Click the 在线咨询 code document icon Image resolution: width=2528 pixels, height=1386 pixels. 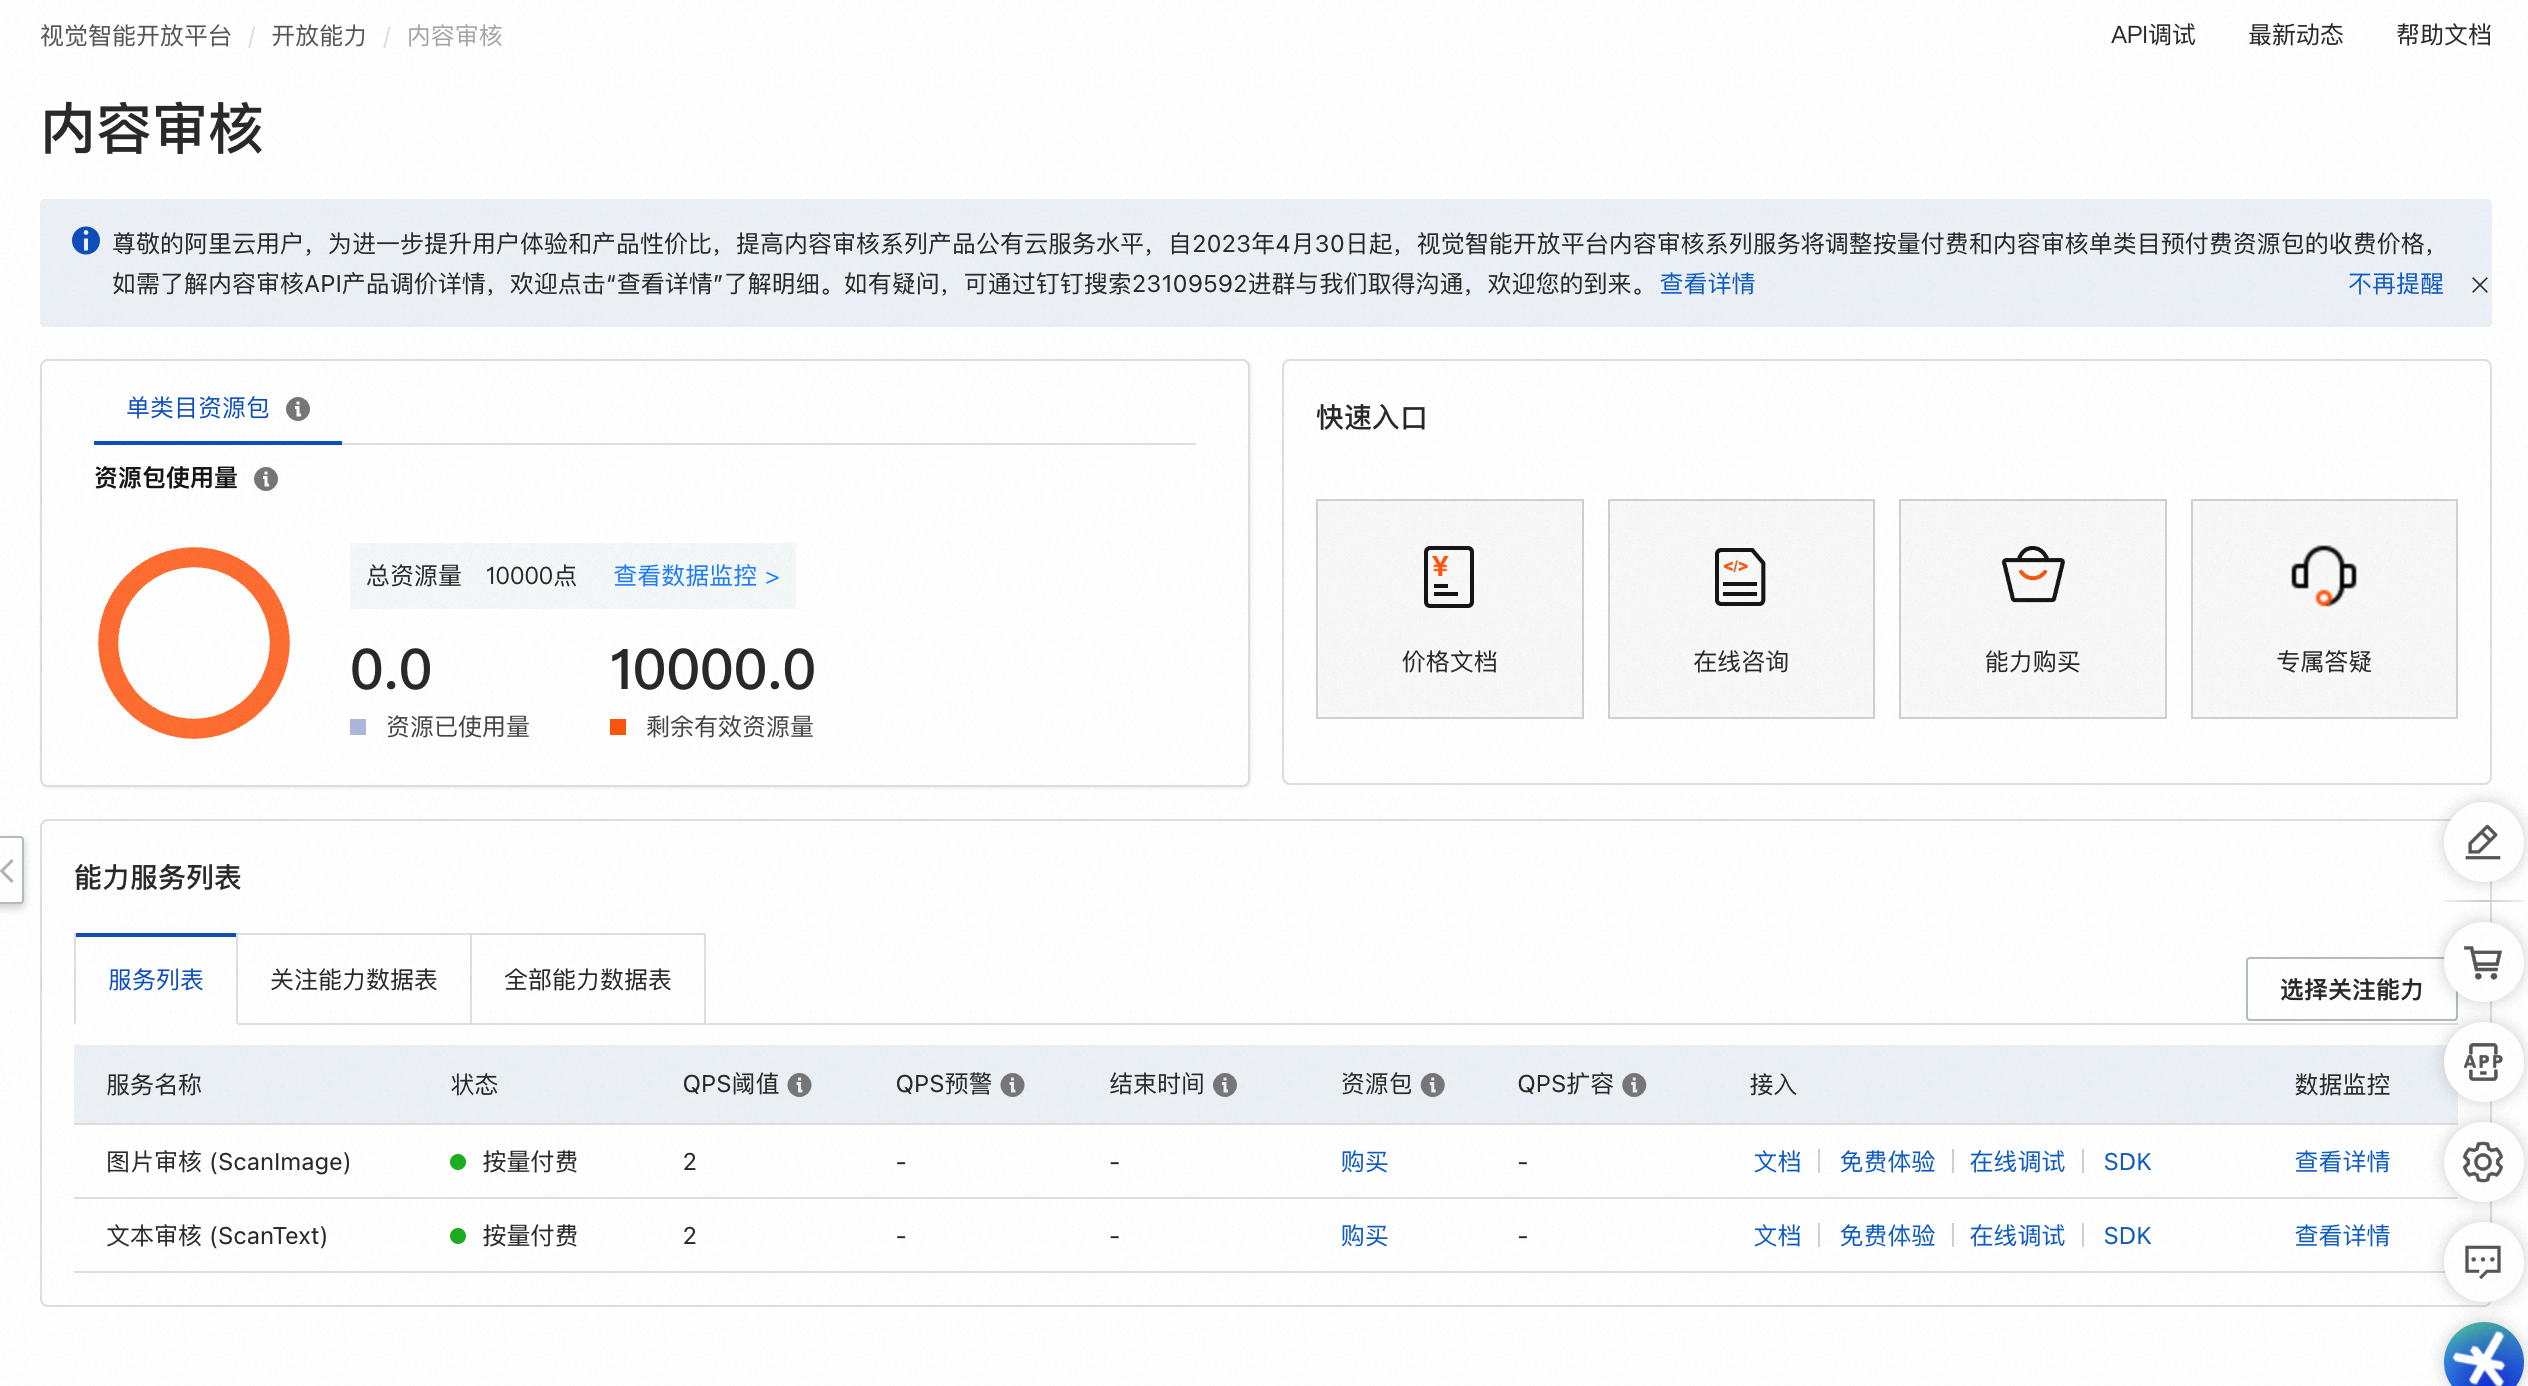[x=1740, y=577]
